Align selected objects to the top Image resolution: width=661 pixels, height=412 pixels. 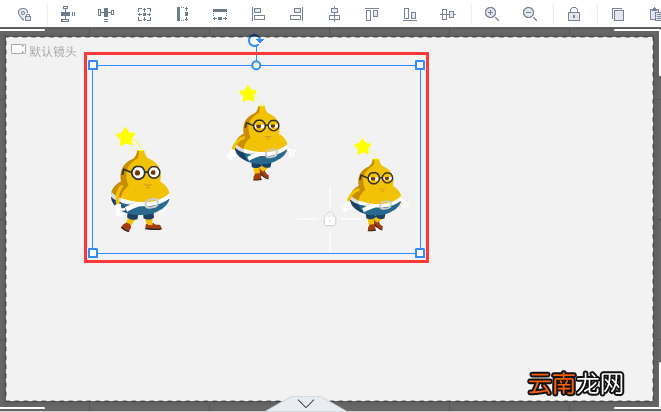tap(372, 14)
